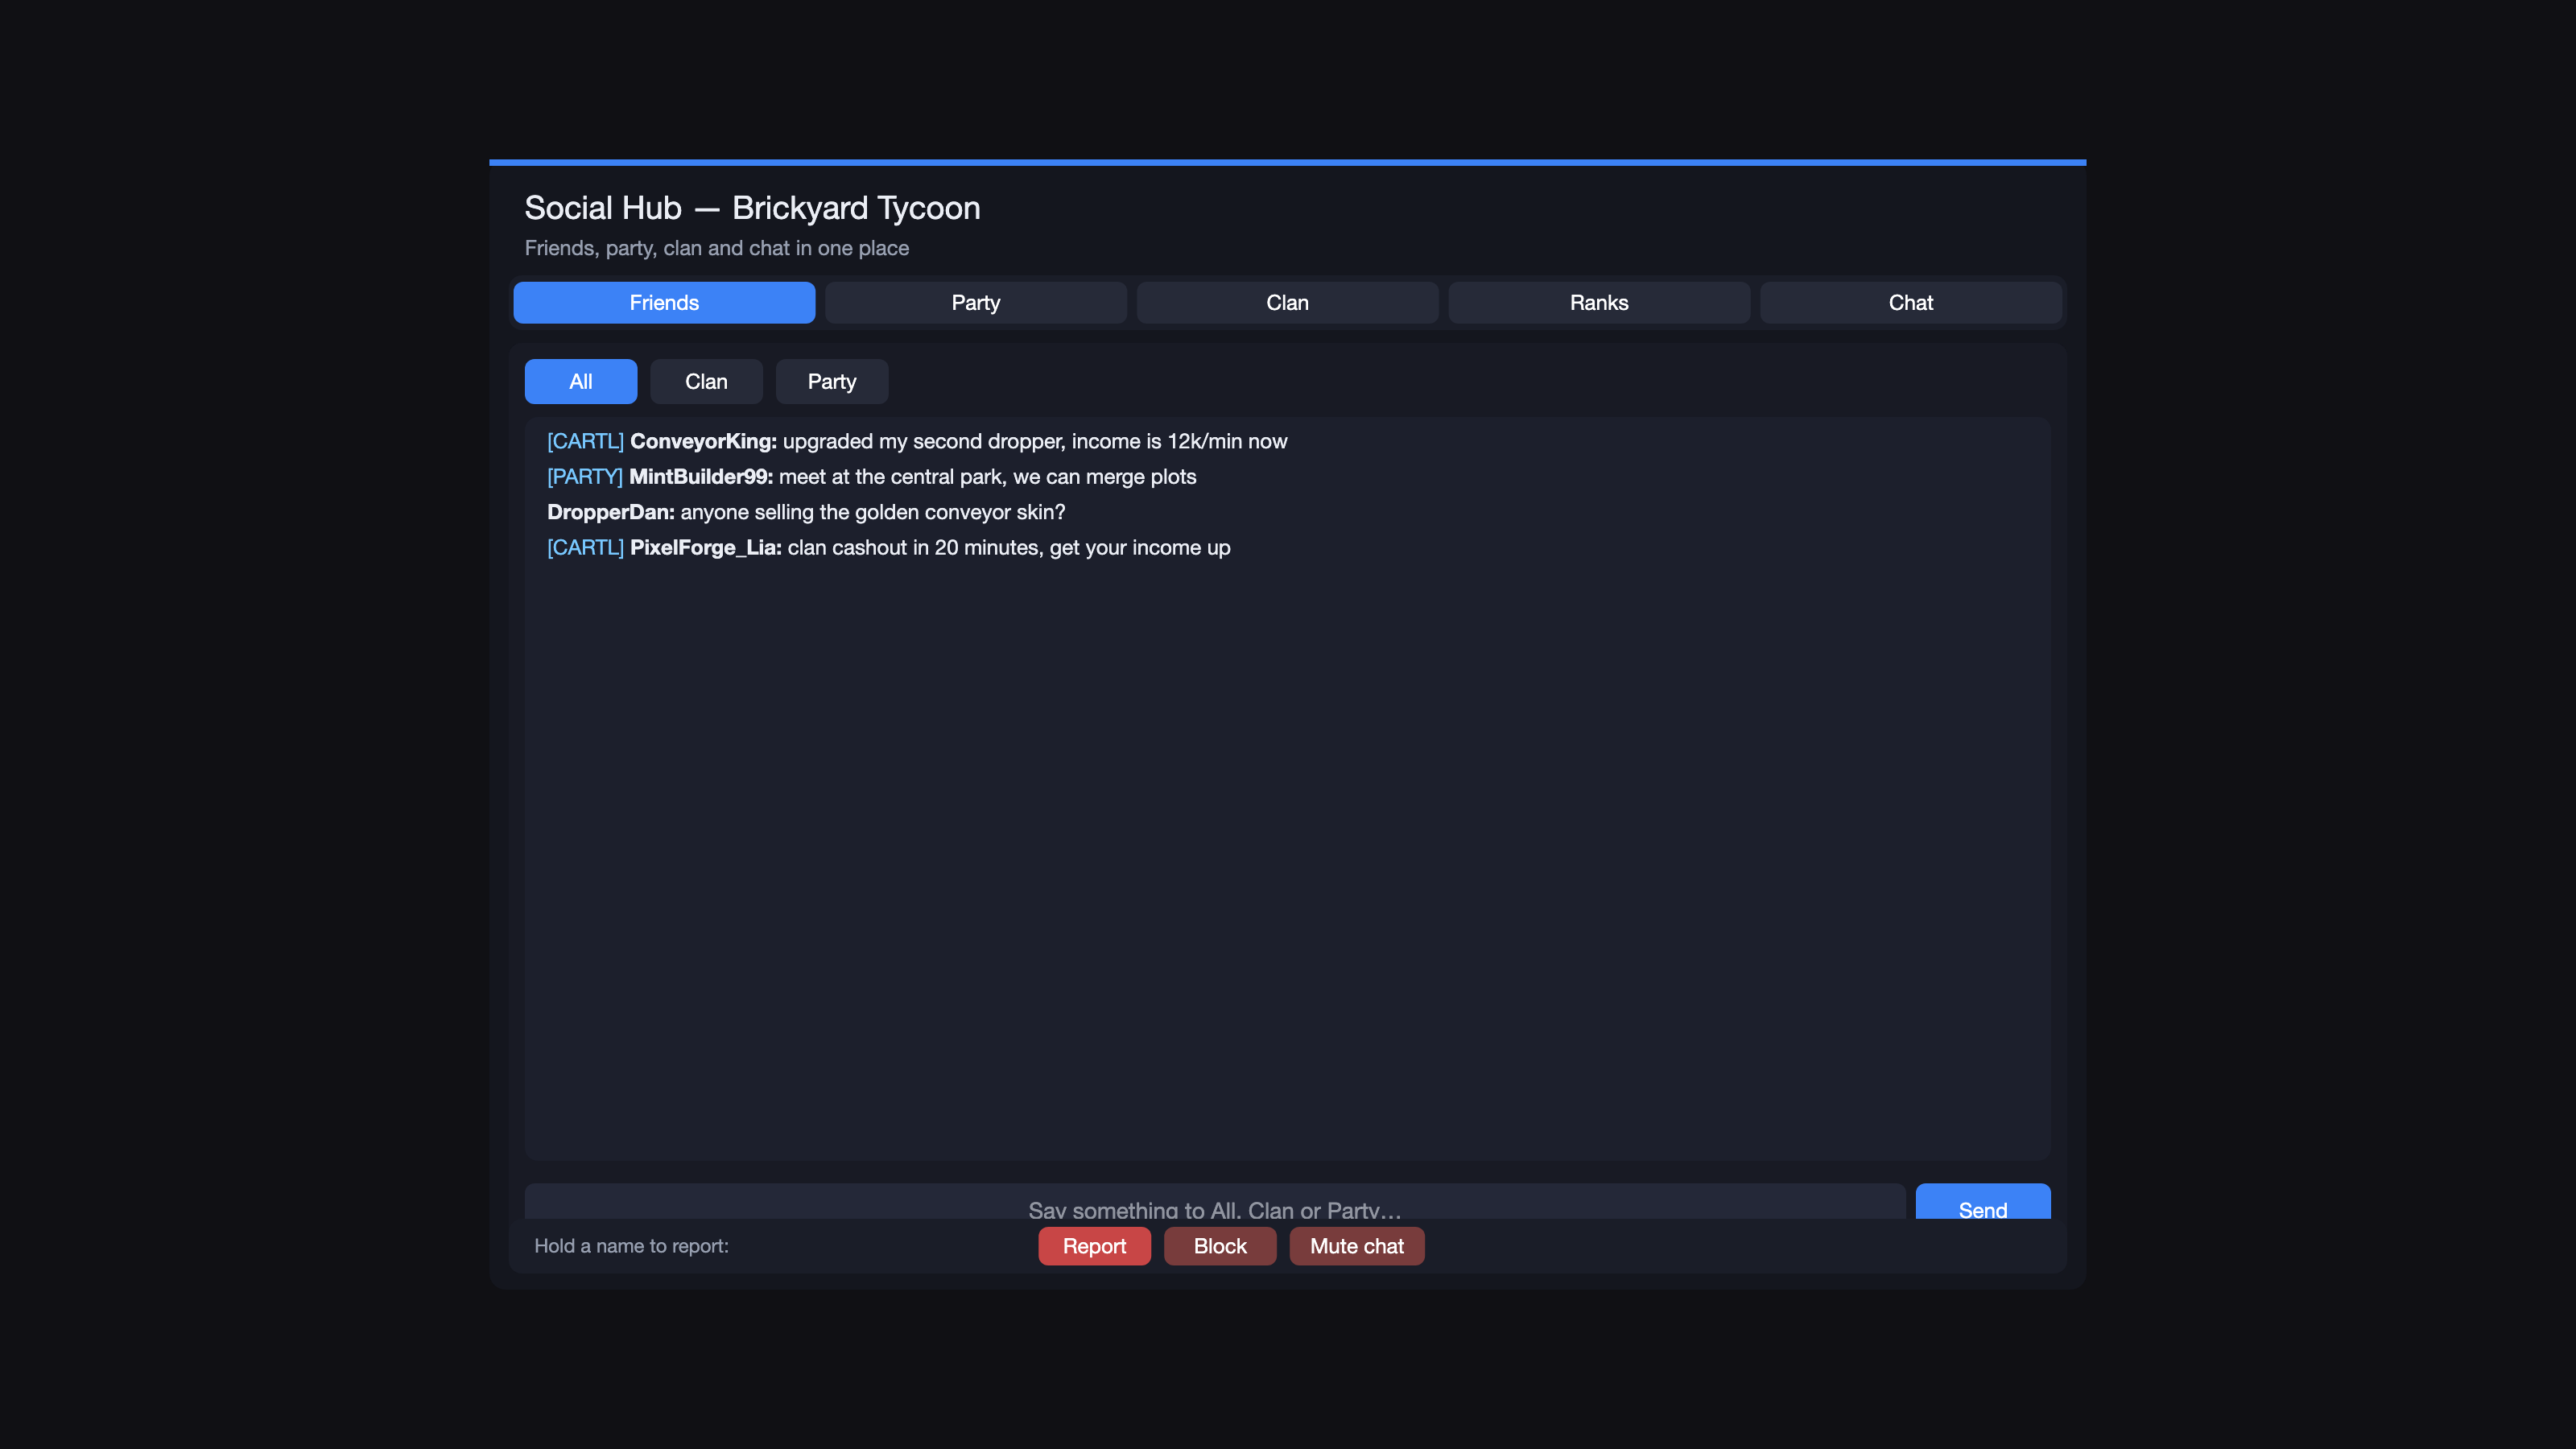Click the 'Social Hub — Brickyard Tycoon' title
Screen dimensions: 2576x1449
[752, 208]
